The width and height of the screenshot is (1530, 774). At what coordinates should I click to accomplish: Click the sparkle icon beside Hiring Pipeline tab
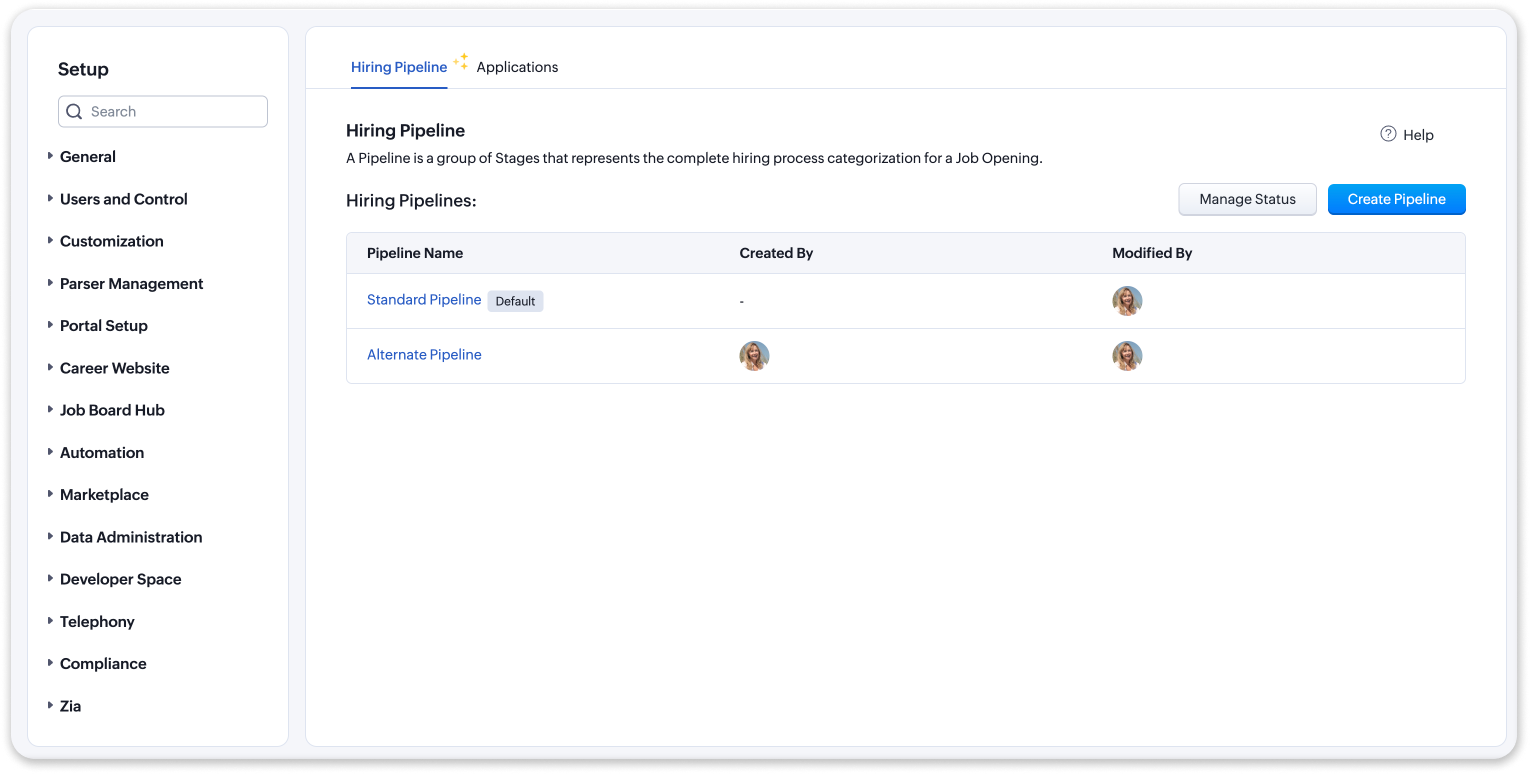point(461,62)
